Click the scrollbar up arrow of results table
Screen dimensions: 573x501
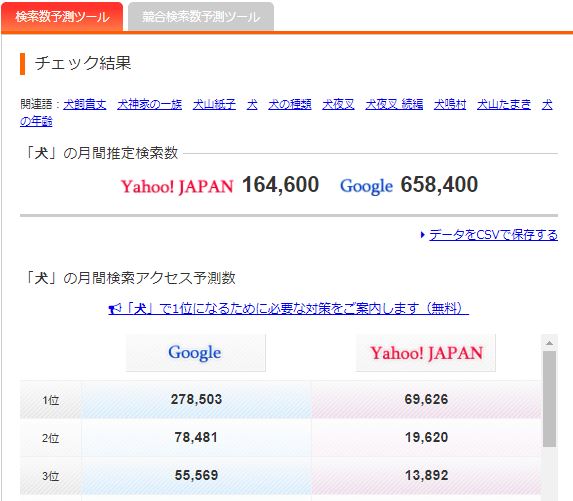pyautogui.click(x=549, y=343)
